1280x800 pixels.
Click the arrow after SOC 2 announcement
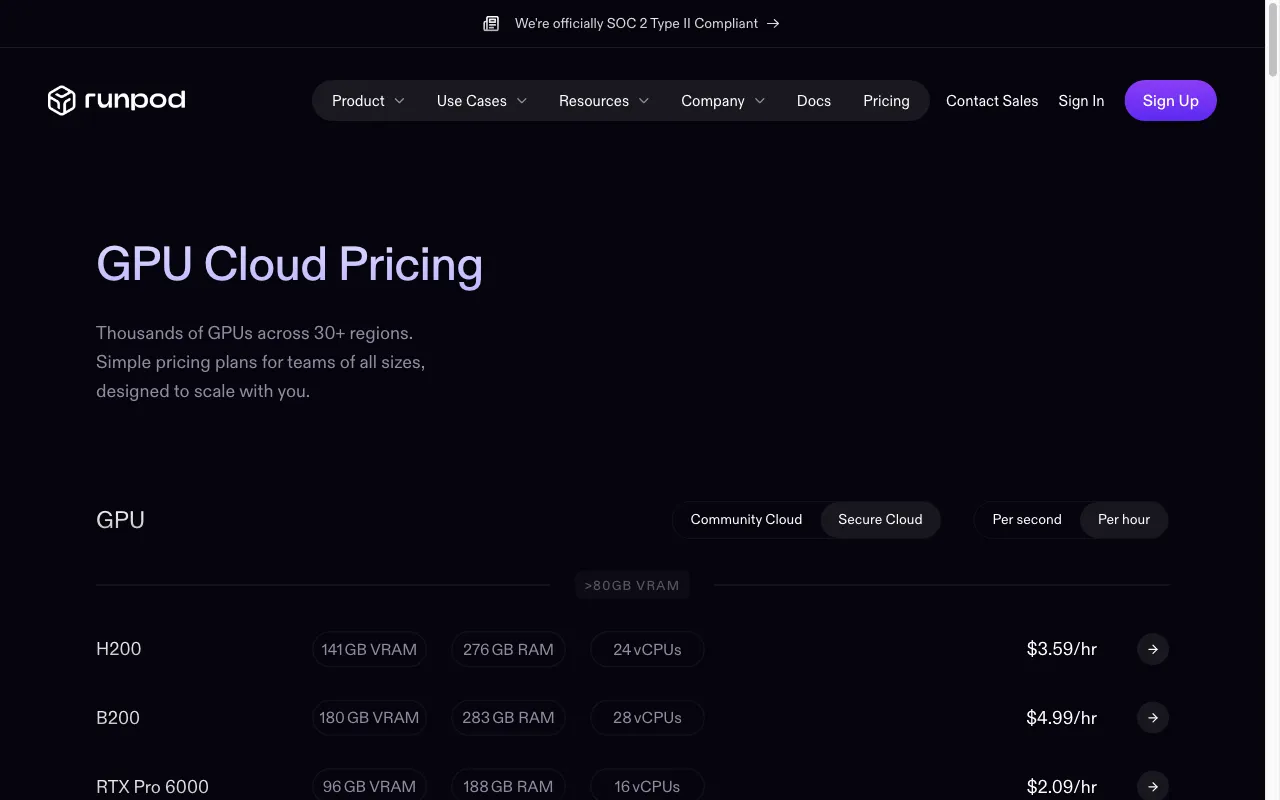[x=773, y=23]
